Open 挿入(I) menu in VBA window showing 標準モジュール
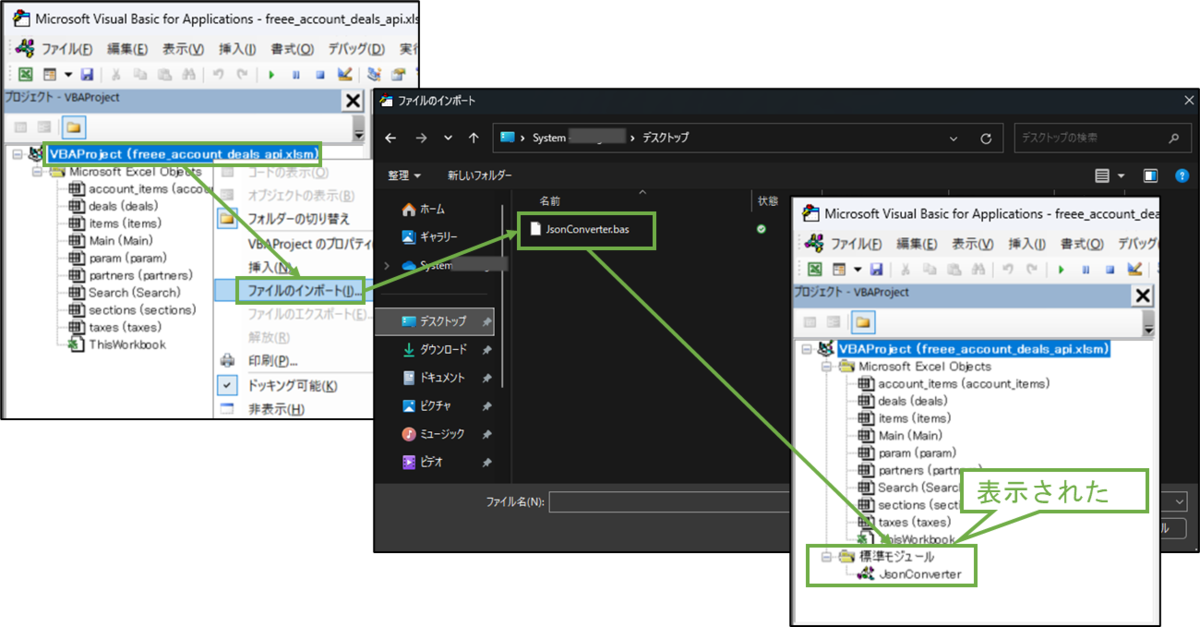Image resolution: width=1200 pixels, height=627 pixels. click(1028, 244)
